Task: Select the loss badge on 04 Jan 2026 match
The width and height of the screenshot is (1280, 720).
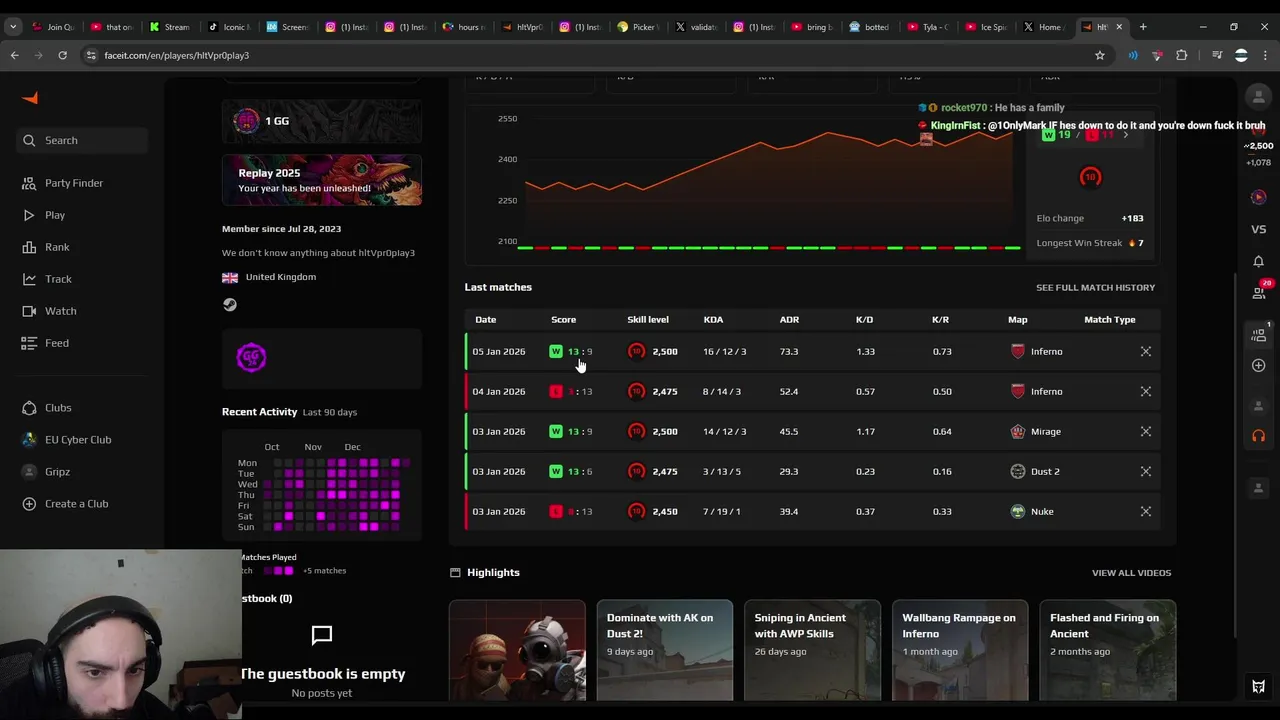Action: coord(556,392)
